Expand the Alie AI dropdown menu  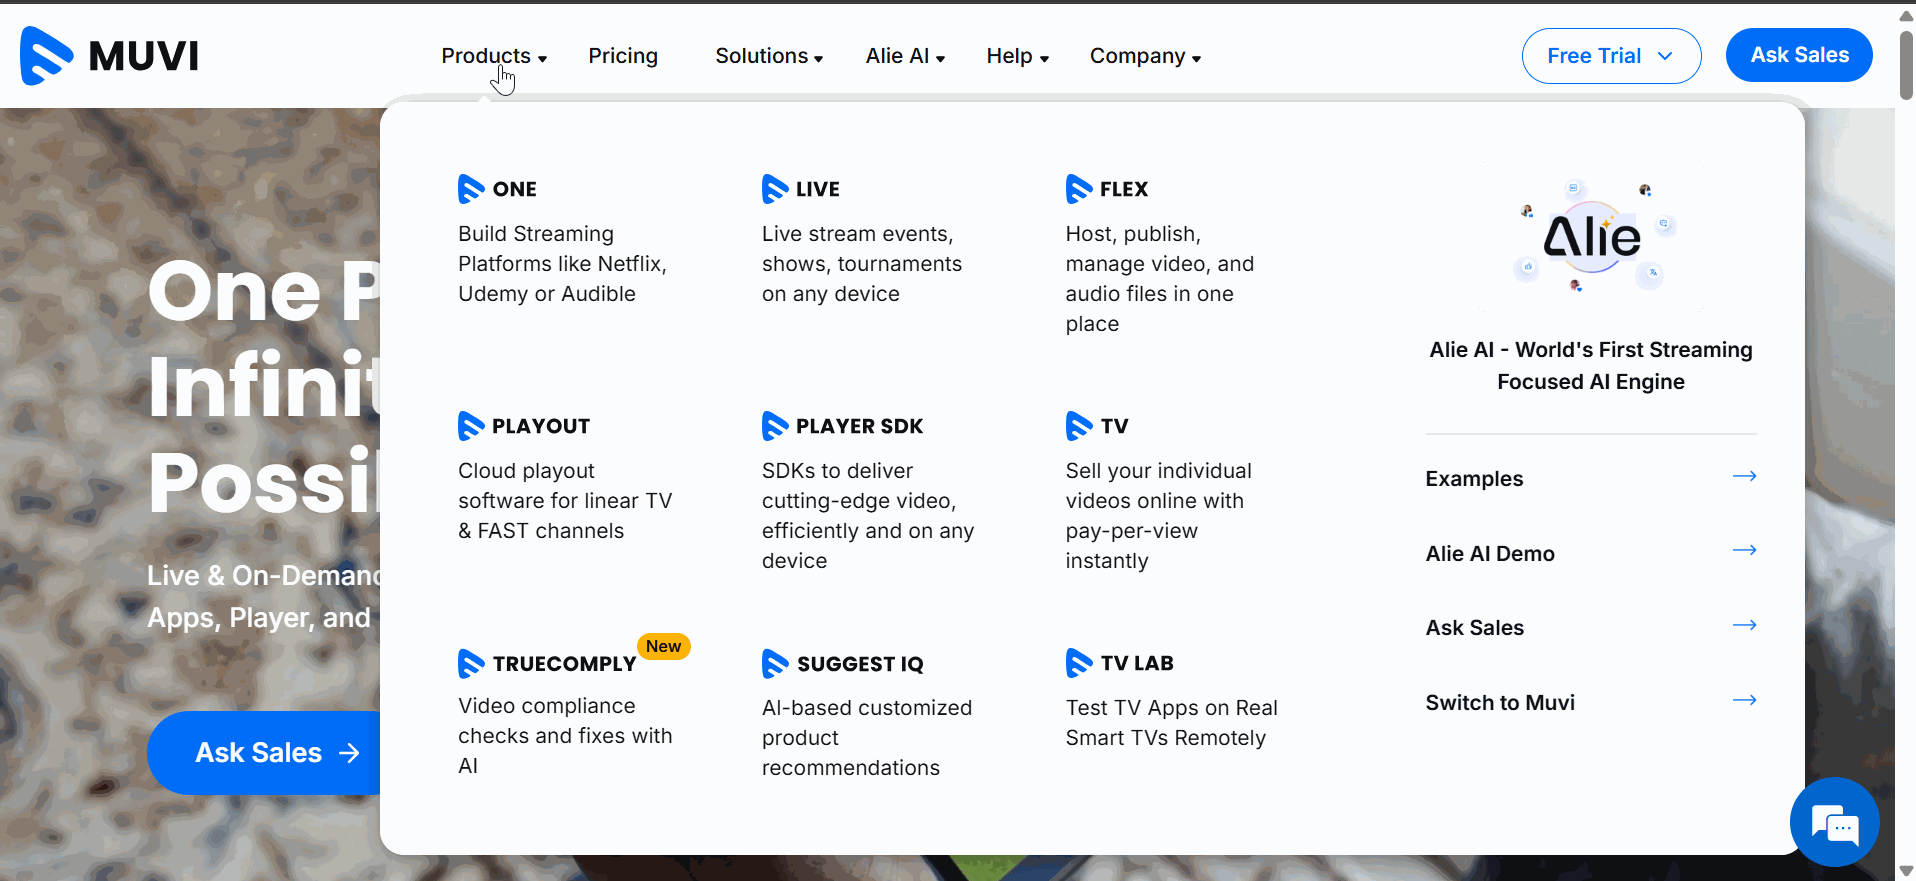pos(904,56)
